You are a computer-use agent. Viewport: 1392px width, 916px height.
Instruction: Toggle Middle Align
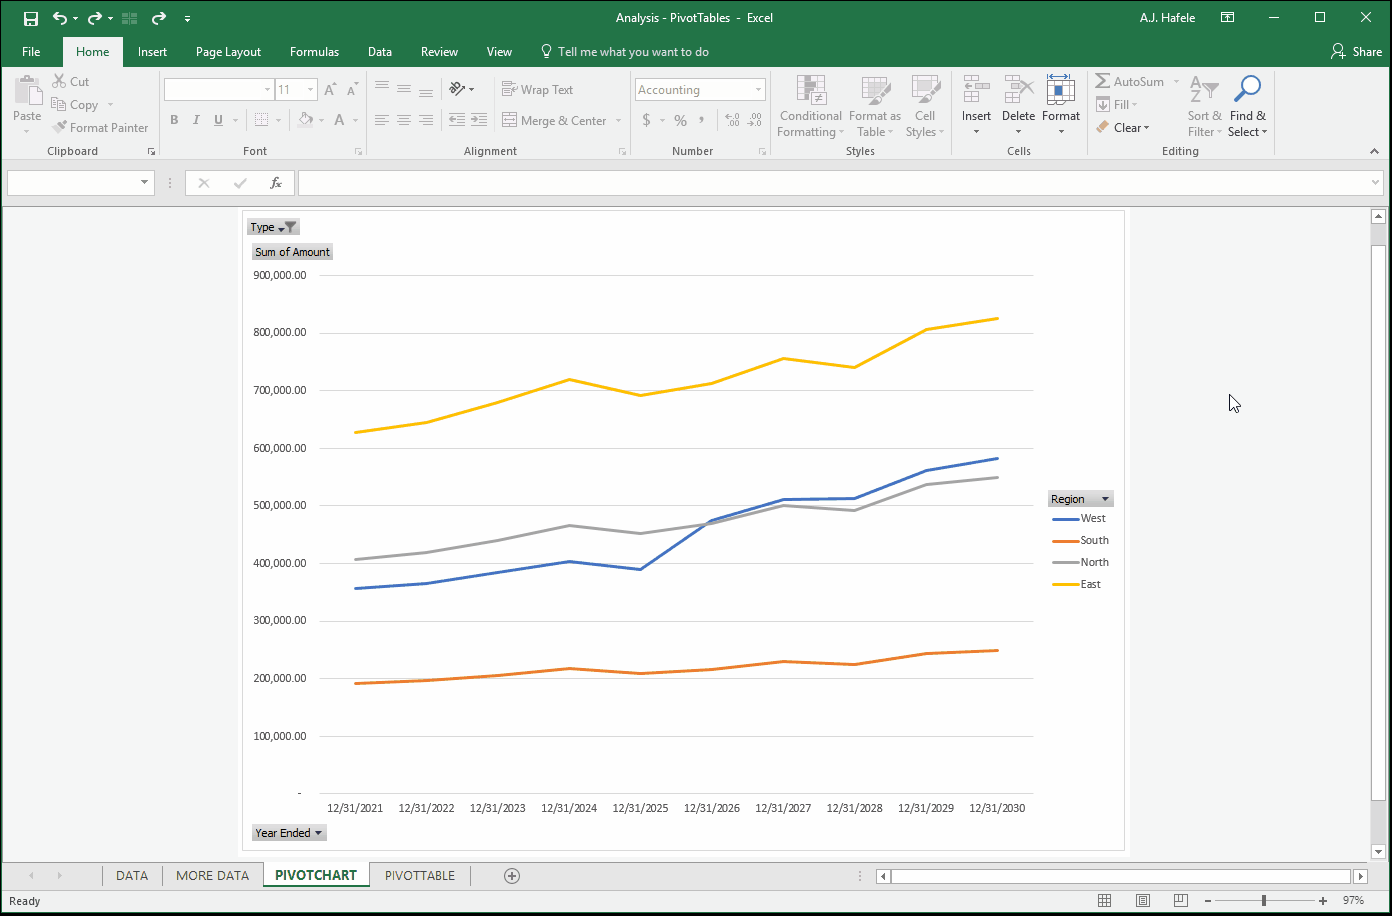tap(404, 89)
